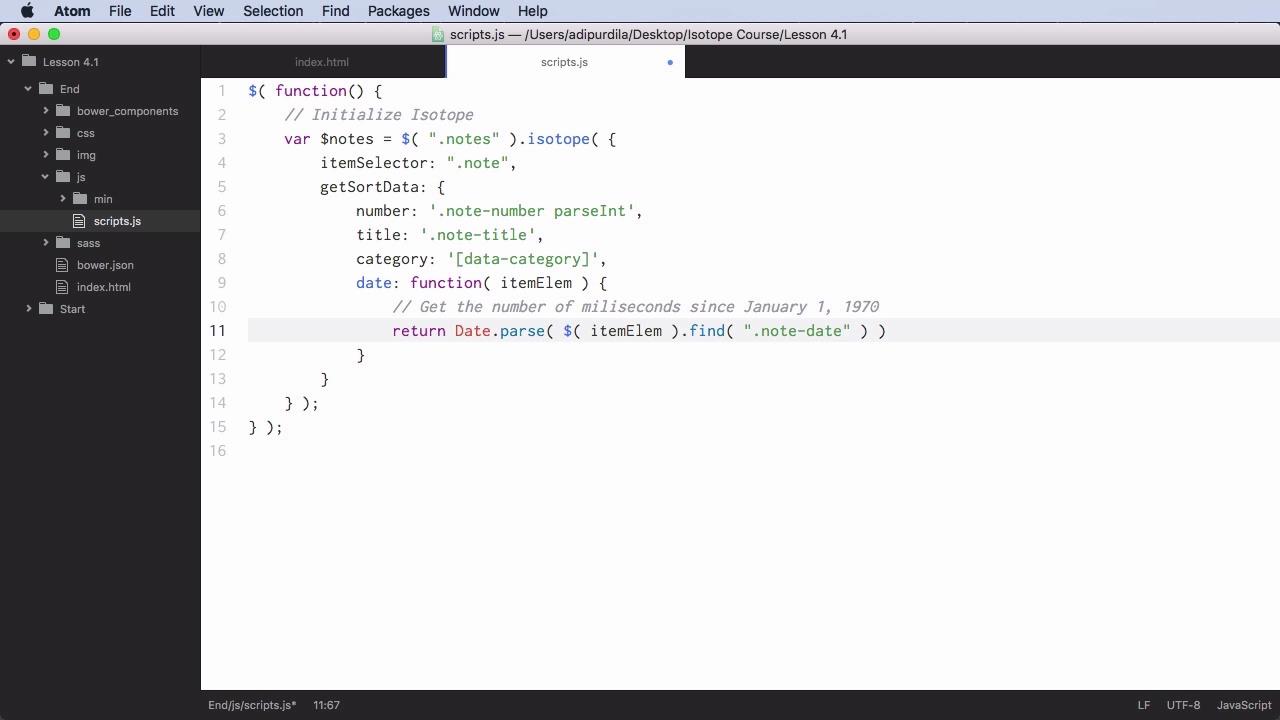Viewport: 1280px width, 720px height.
Task: Click the Start folder icon
Action: click(45, 308)
